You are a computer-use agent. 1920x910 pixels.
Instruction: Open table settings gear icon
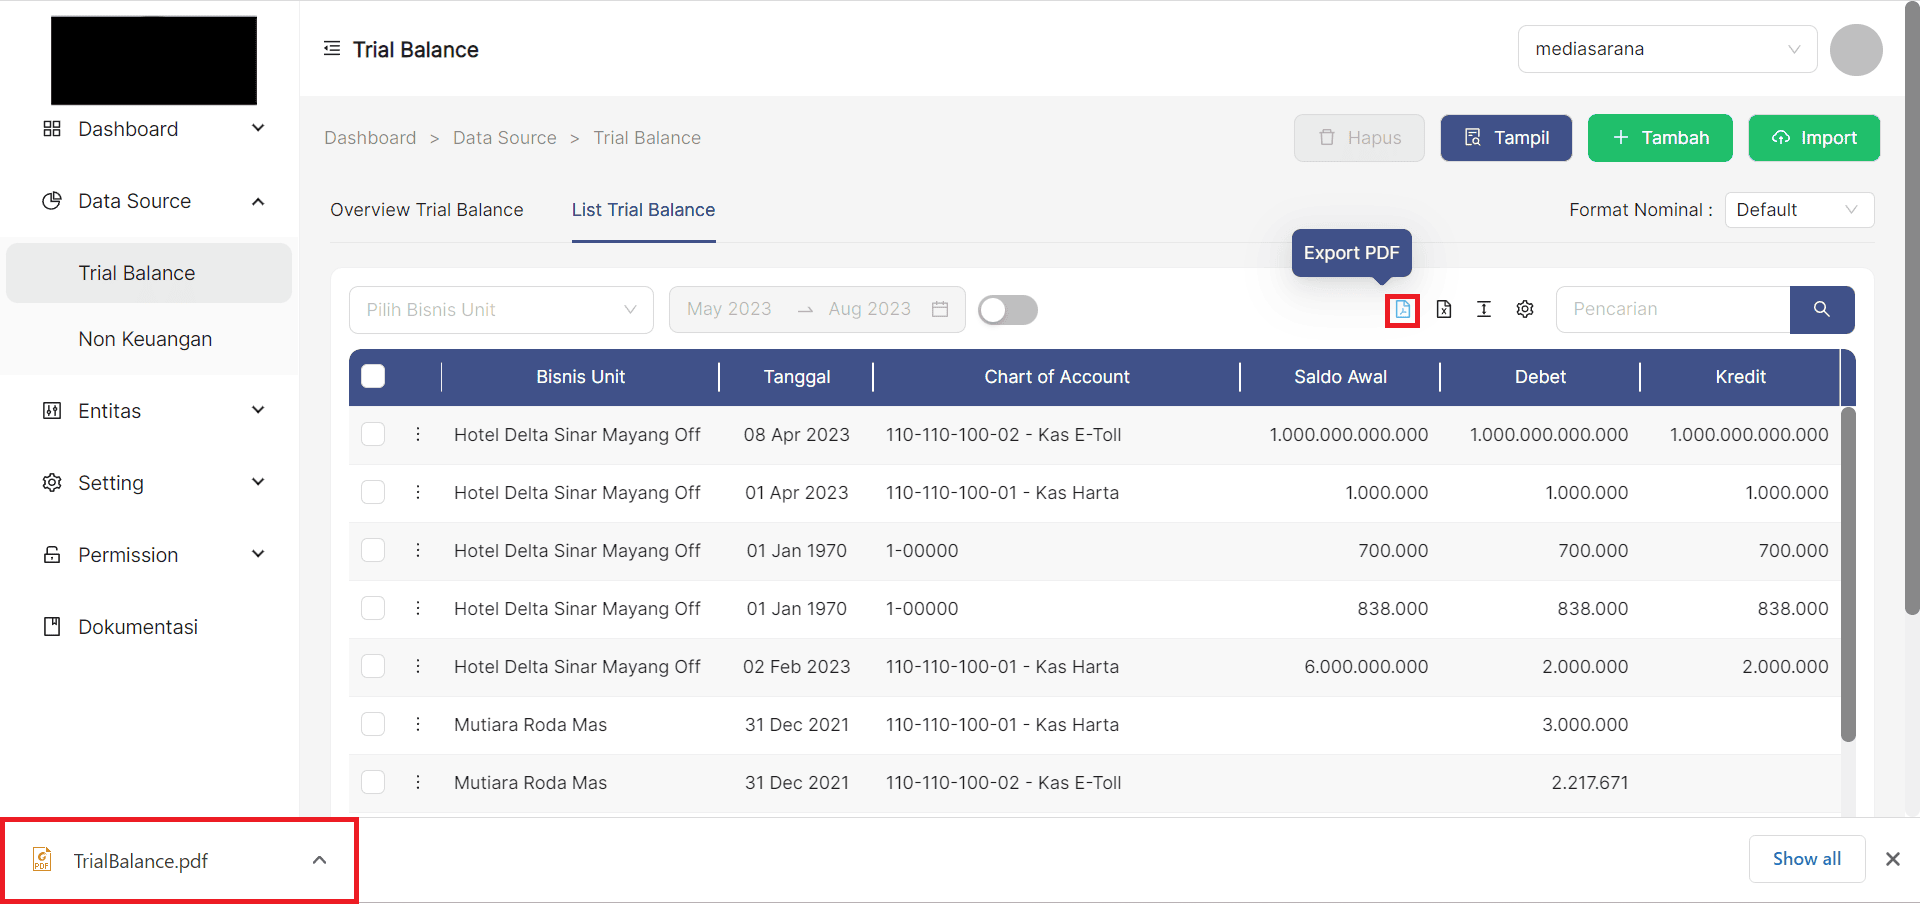tap(1525, 310)
